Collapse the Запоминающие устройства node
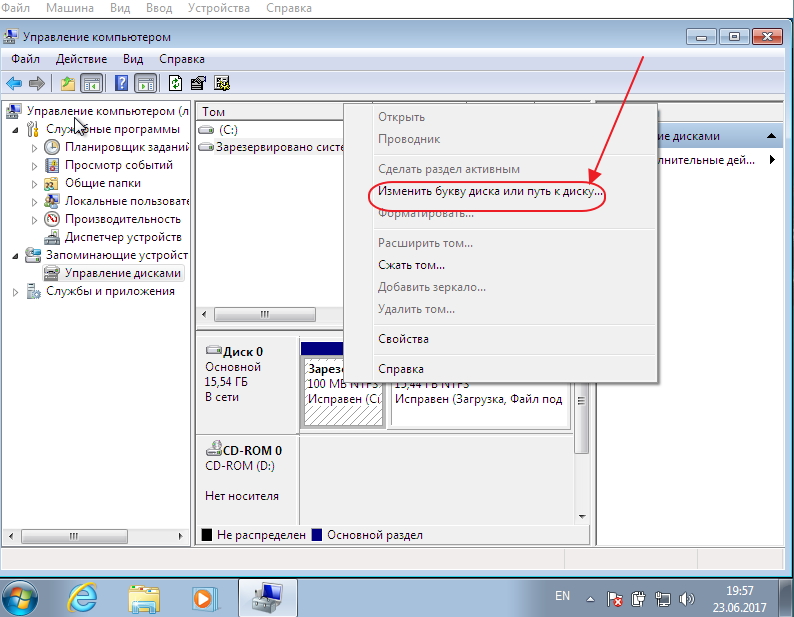The width and height of the screenshot is (794, 617). click(16, 256)
